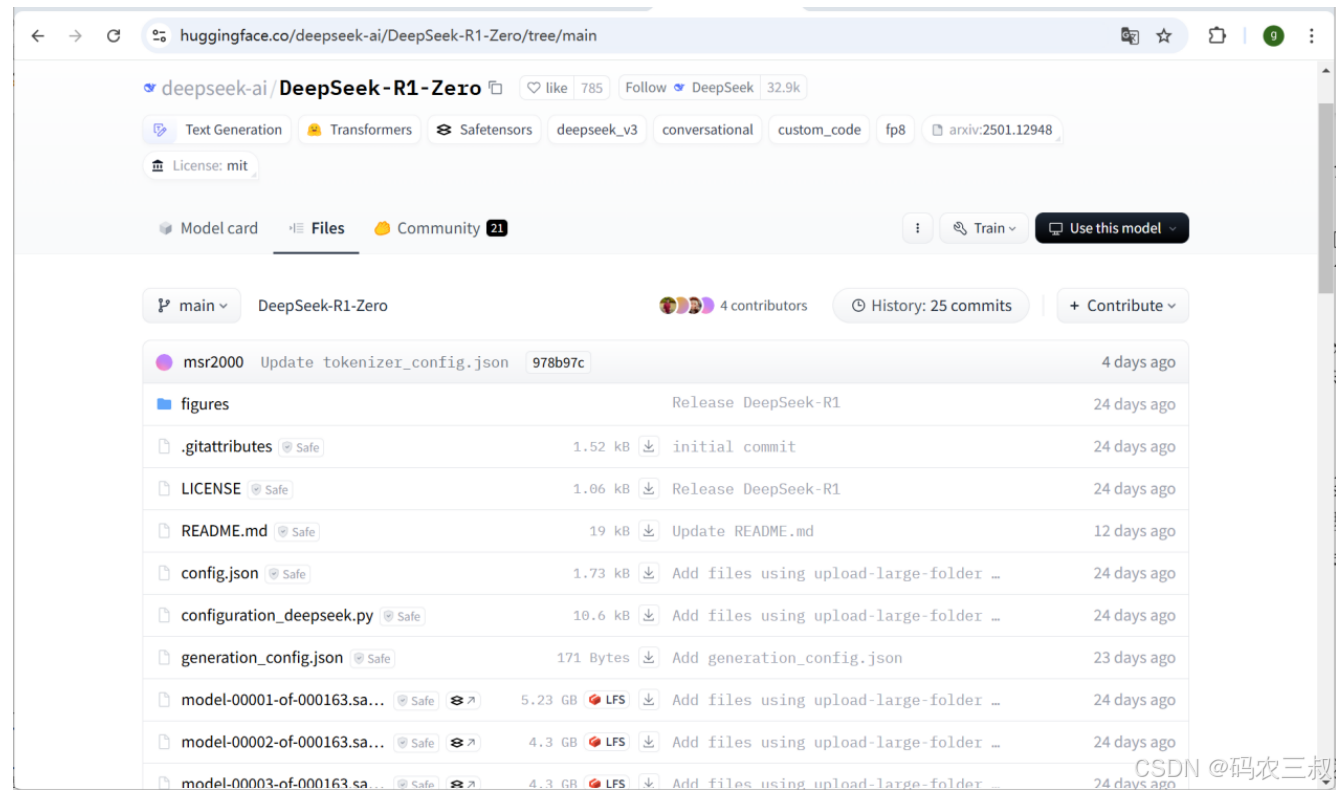Click the LFS badge on model-00002
This screenshot has width=1336, height=790.
606,742
